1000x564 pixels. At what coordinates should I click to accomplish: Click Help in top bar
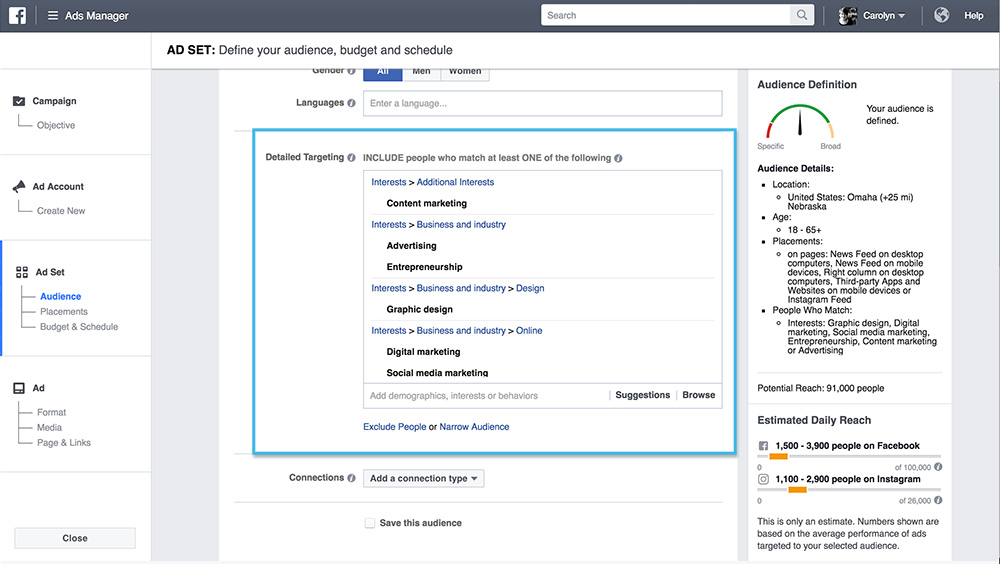[x=973, y=15]
